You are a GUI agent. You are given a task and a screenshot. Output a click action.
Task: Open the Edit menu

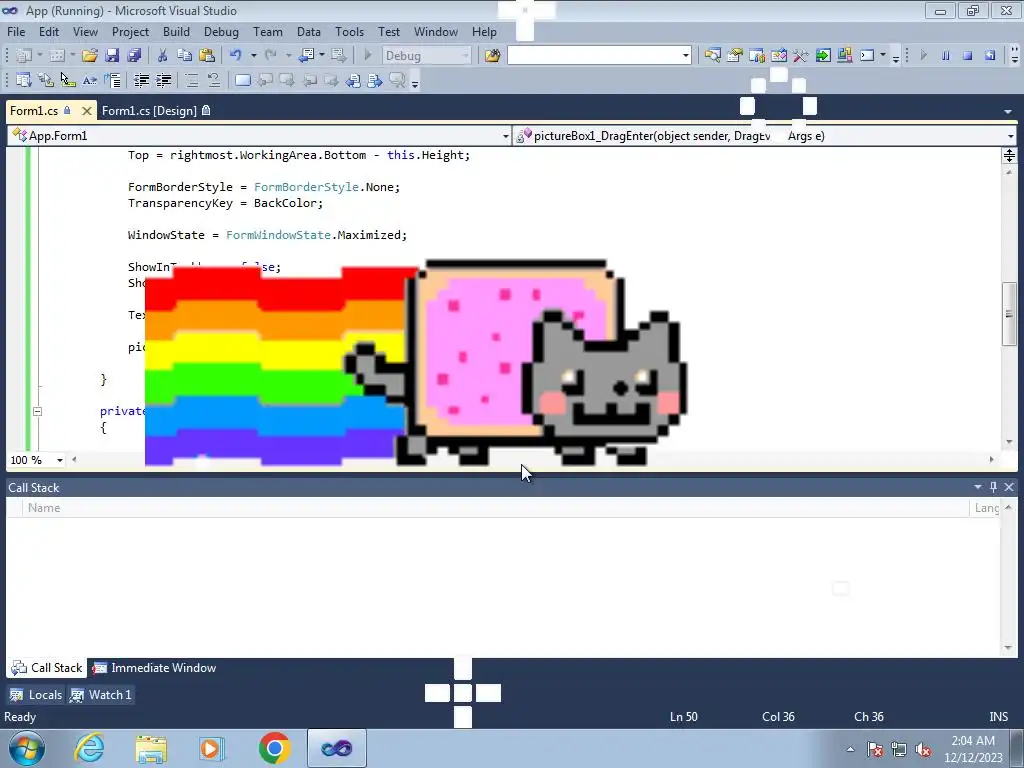click(49, 31)
